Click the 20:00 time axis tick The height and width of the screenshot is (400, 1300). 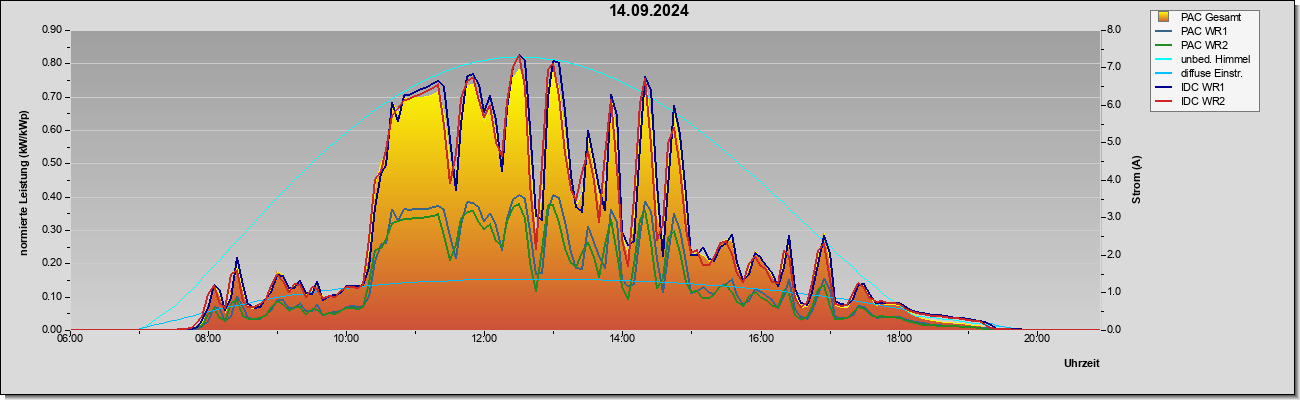click(1037, 338)
